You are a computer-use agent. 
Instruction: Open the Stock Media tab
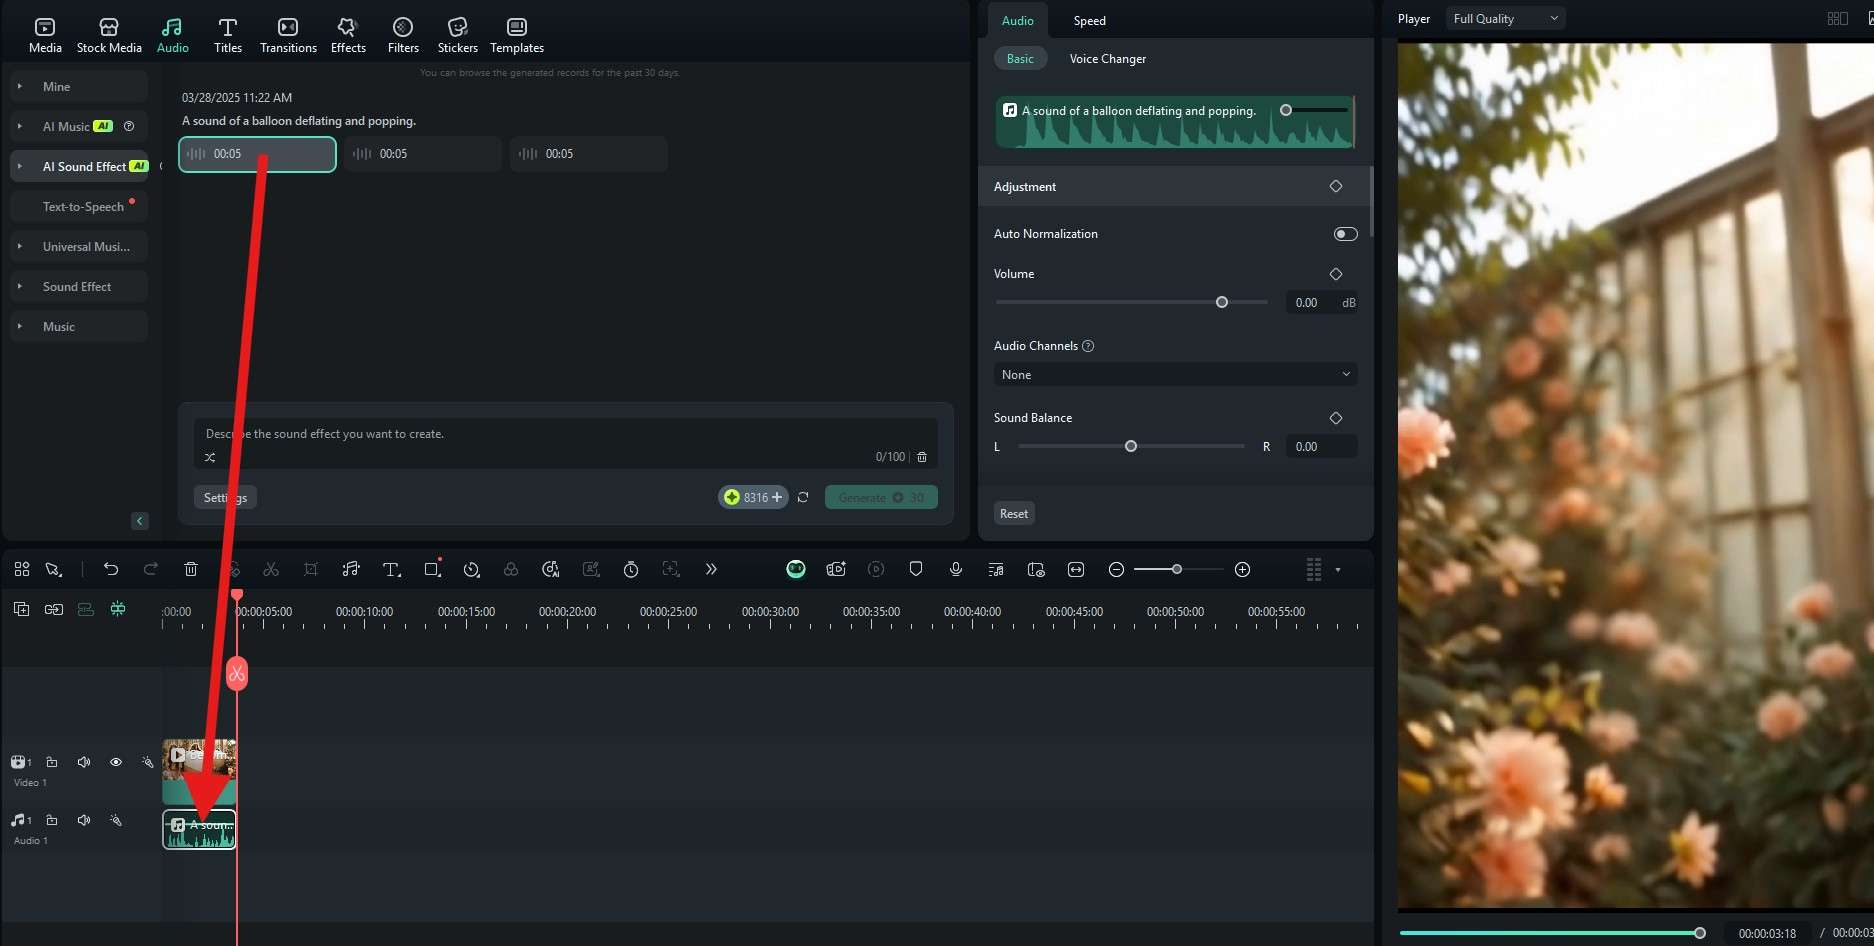109,35
